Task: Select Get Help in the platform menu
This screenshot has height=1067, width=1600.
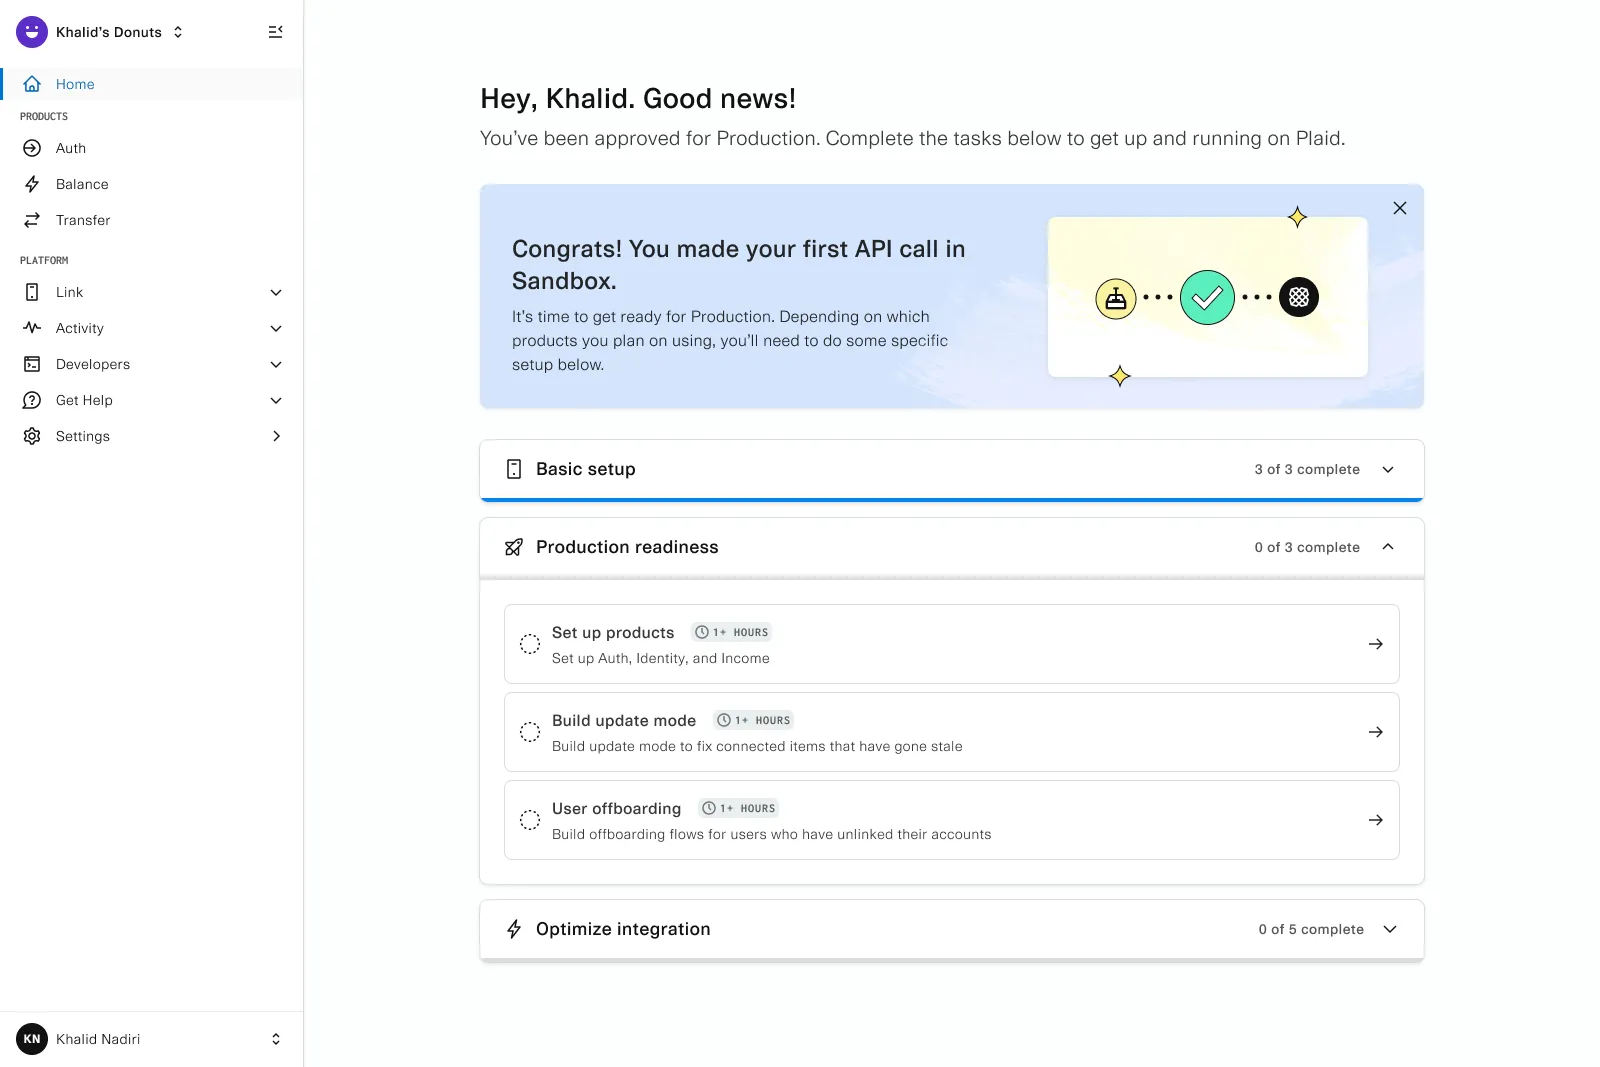Action: pyautogui.click(x=152, y=400)
